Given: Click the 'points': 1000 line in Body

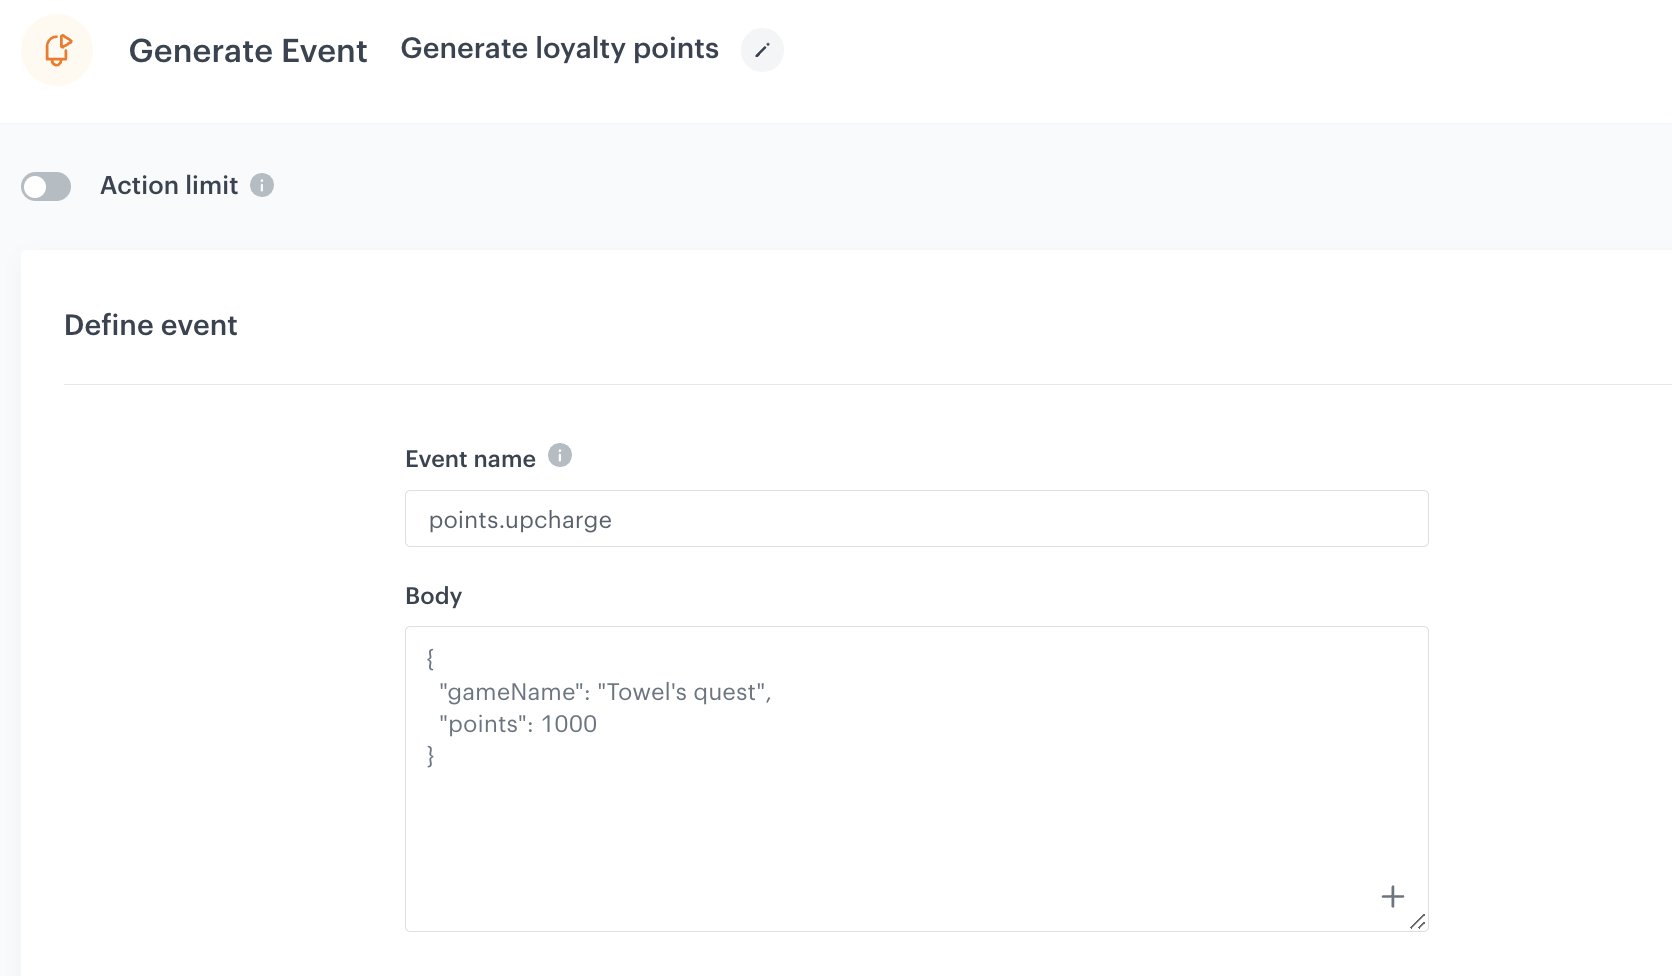Looking at the screenshot, I should point(516,723).
